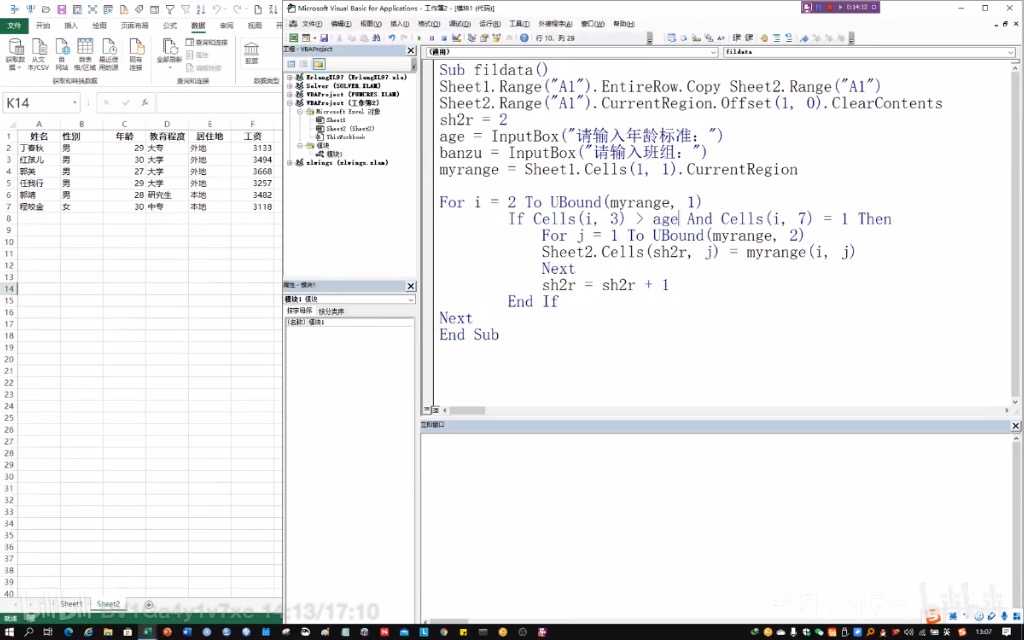Image resolution: width=1024 pixels, height=640 pixels.
Task: Switch to the Sheet2 worksheet tab
Action: (x=108, y=604)
